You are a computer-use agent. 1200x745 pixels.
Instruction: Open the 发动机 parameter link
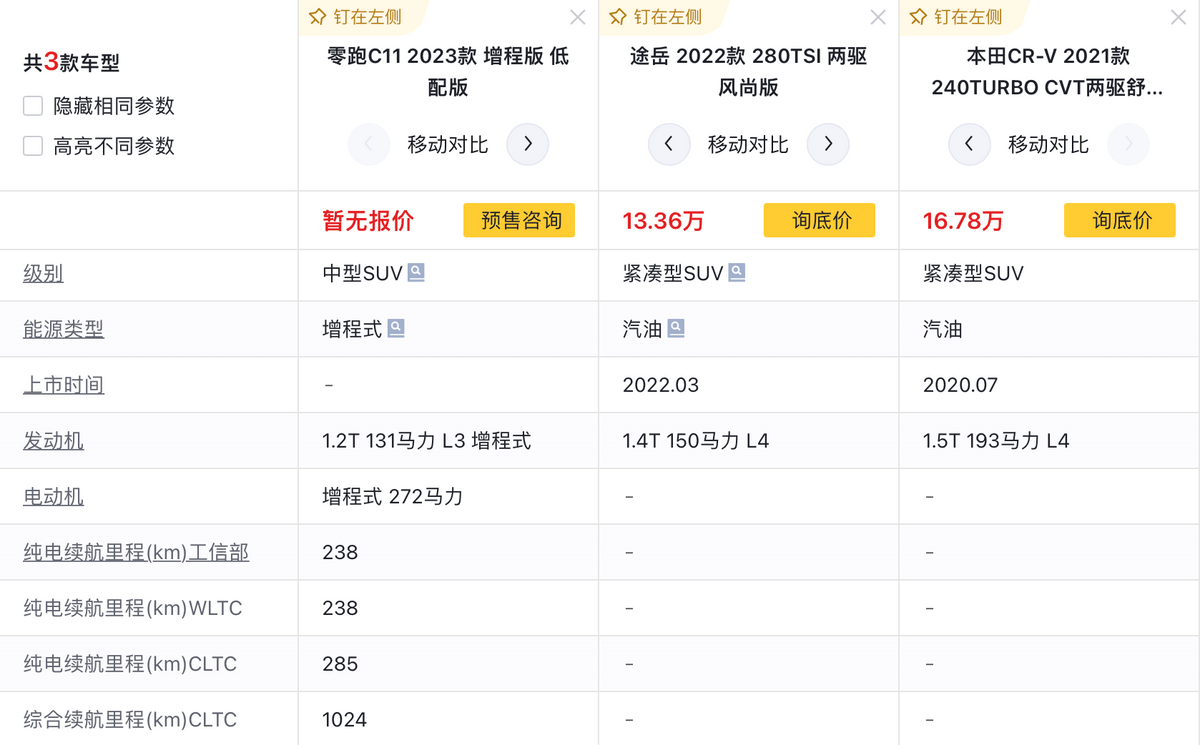(x=53, y=441)
